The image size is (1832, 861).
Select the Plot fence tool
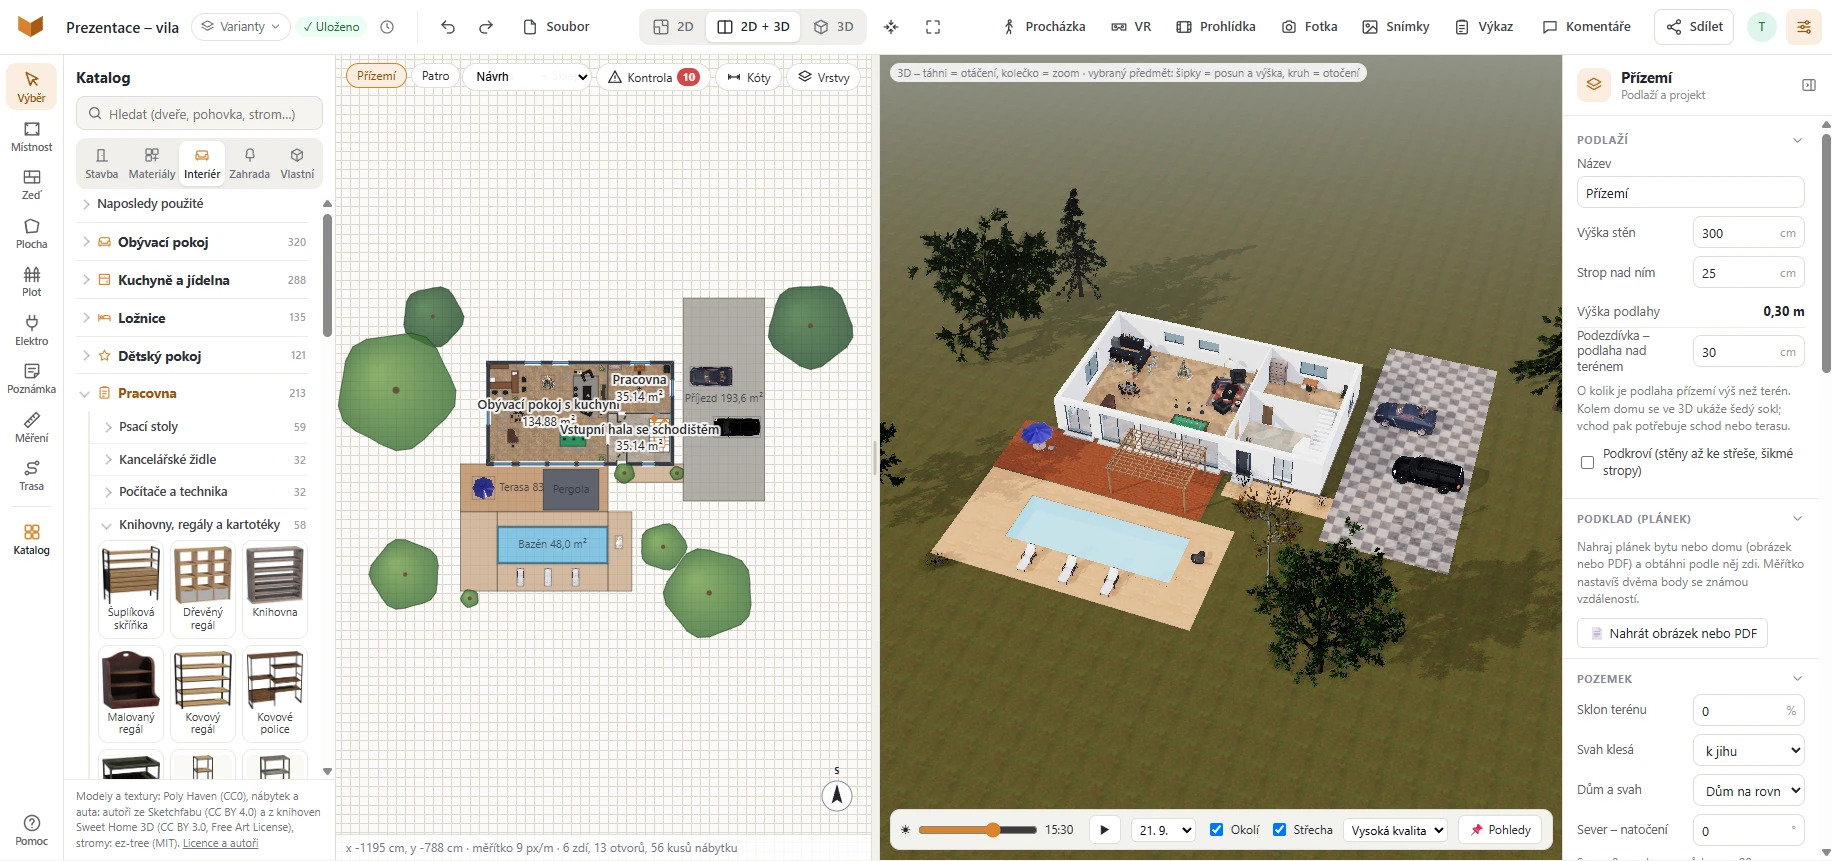point(31,281)
